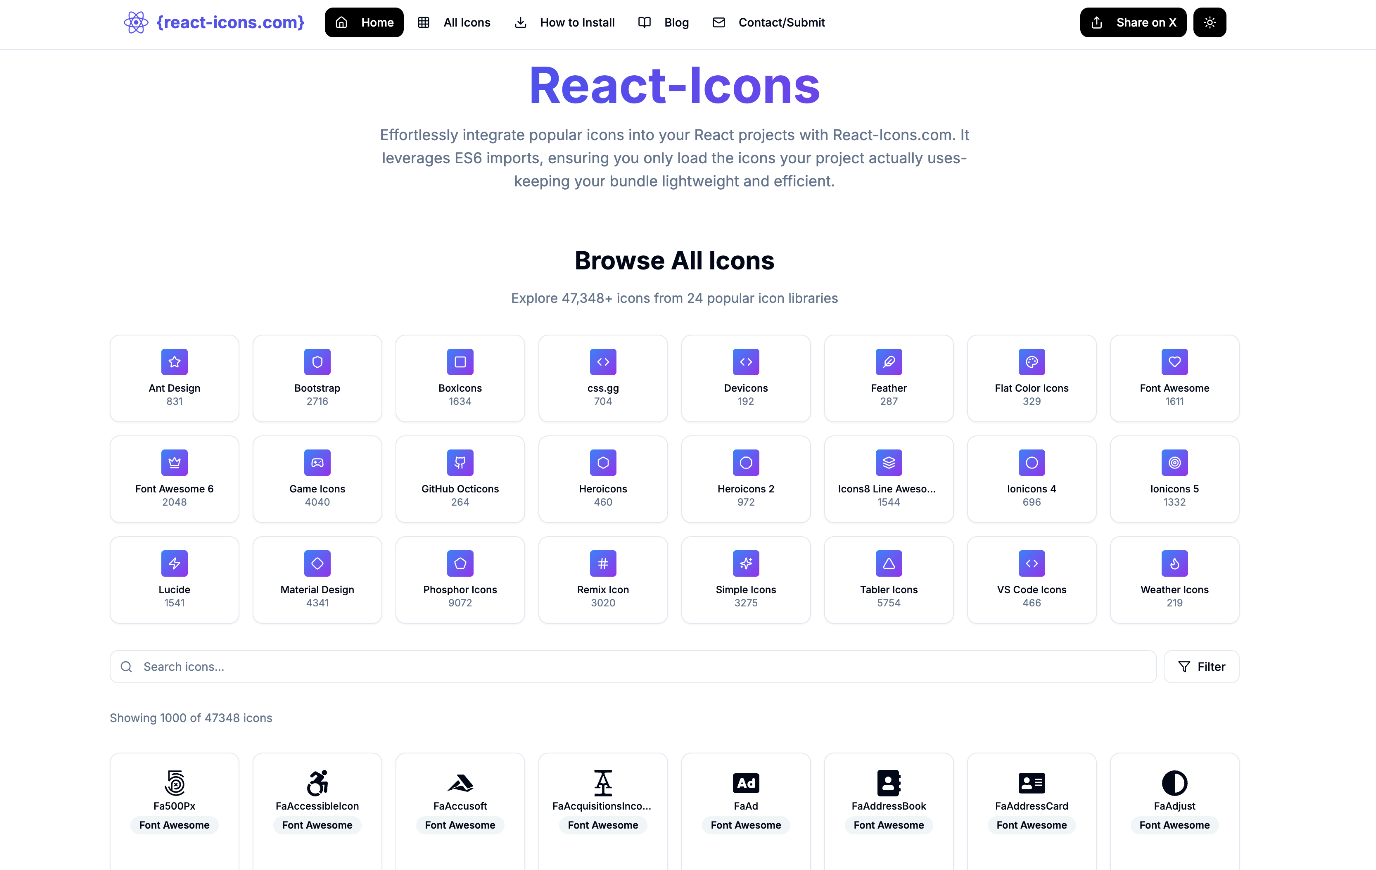Open the Game Icons controller icon
Image resolution: width=1376 pixels, height=870 pixels.
coord(317,463)
